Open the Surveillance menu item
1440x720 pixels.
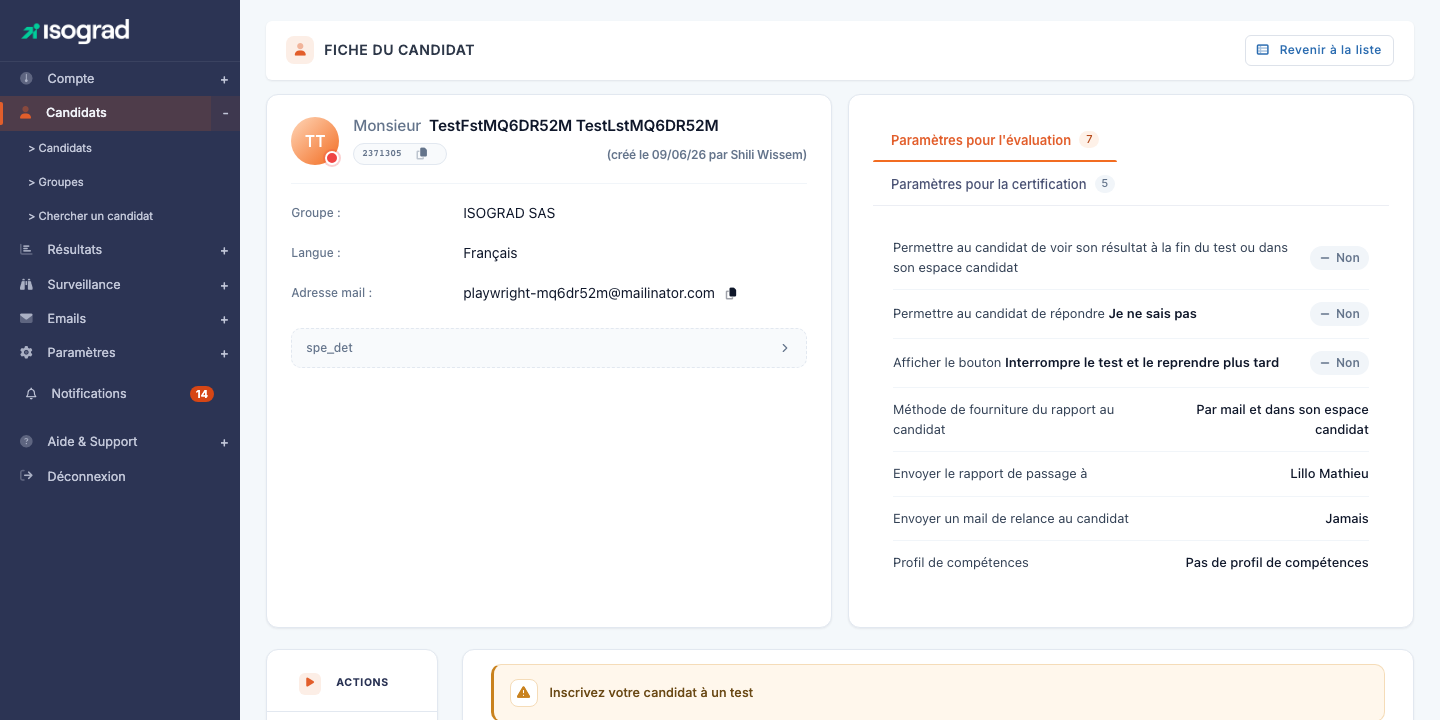(120, 284)
